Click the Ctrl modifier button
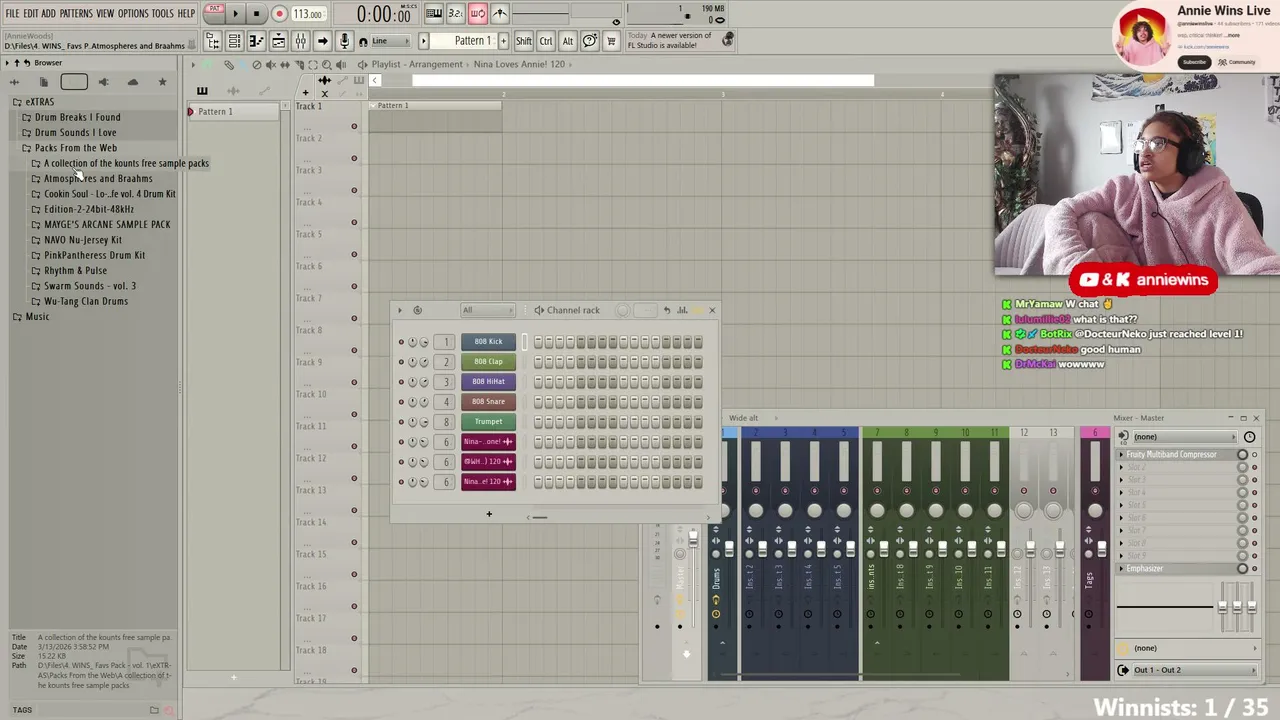This screenshot has width=1280, height=720. (x=546, y=41)
